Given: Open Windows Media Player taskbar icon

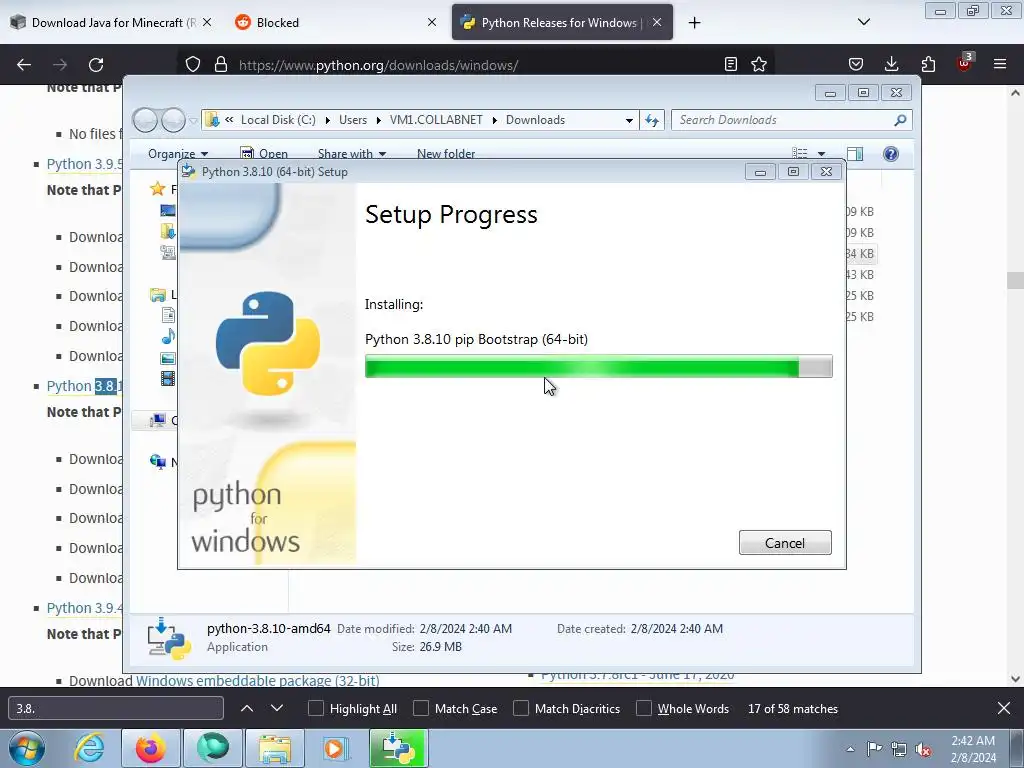Looking at the screenshot, I should tap(335, 748).
